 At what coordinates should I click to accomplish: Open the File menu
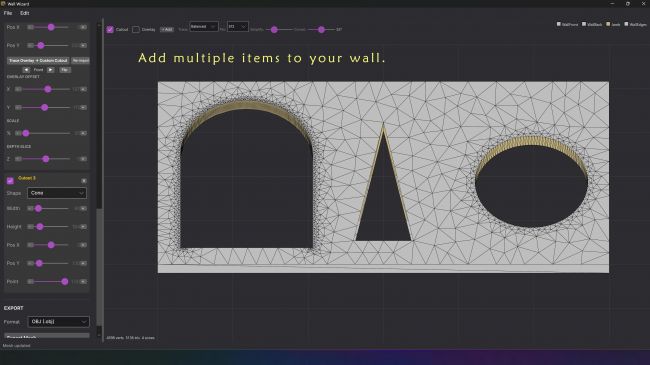pos(8,13)
